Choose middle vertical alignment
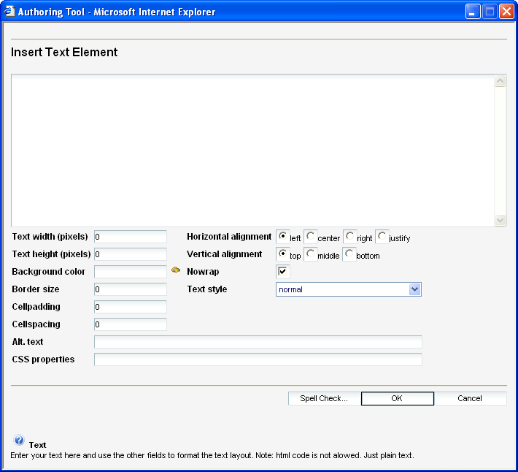 310,254
